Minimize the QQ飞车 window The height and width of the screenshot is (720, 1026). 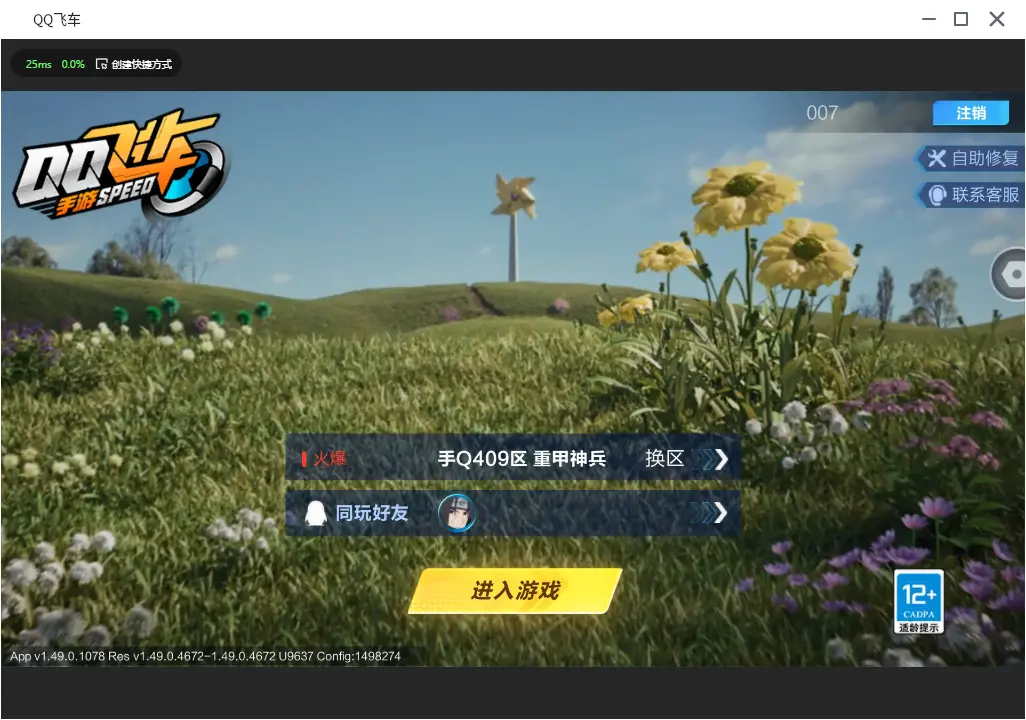click(929, 19)
